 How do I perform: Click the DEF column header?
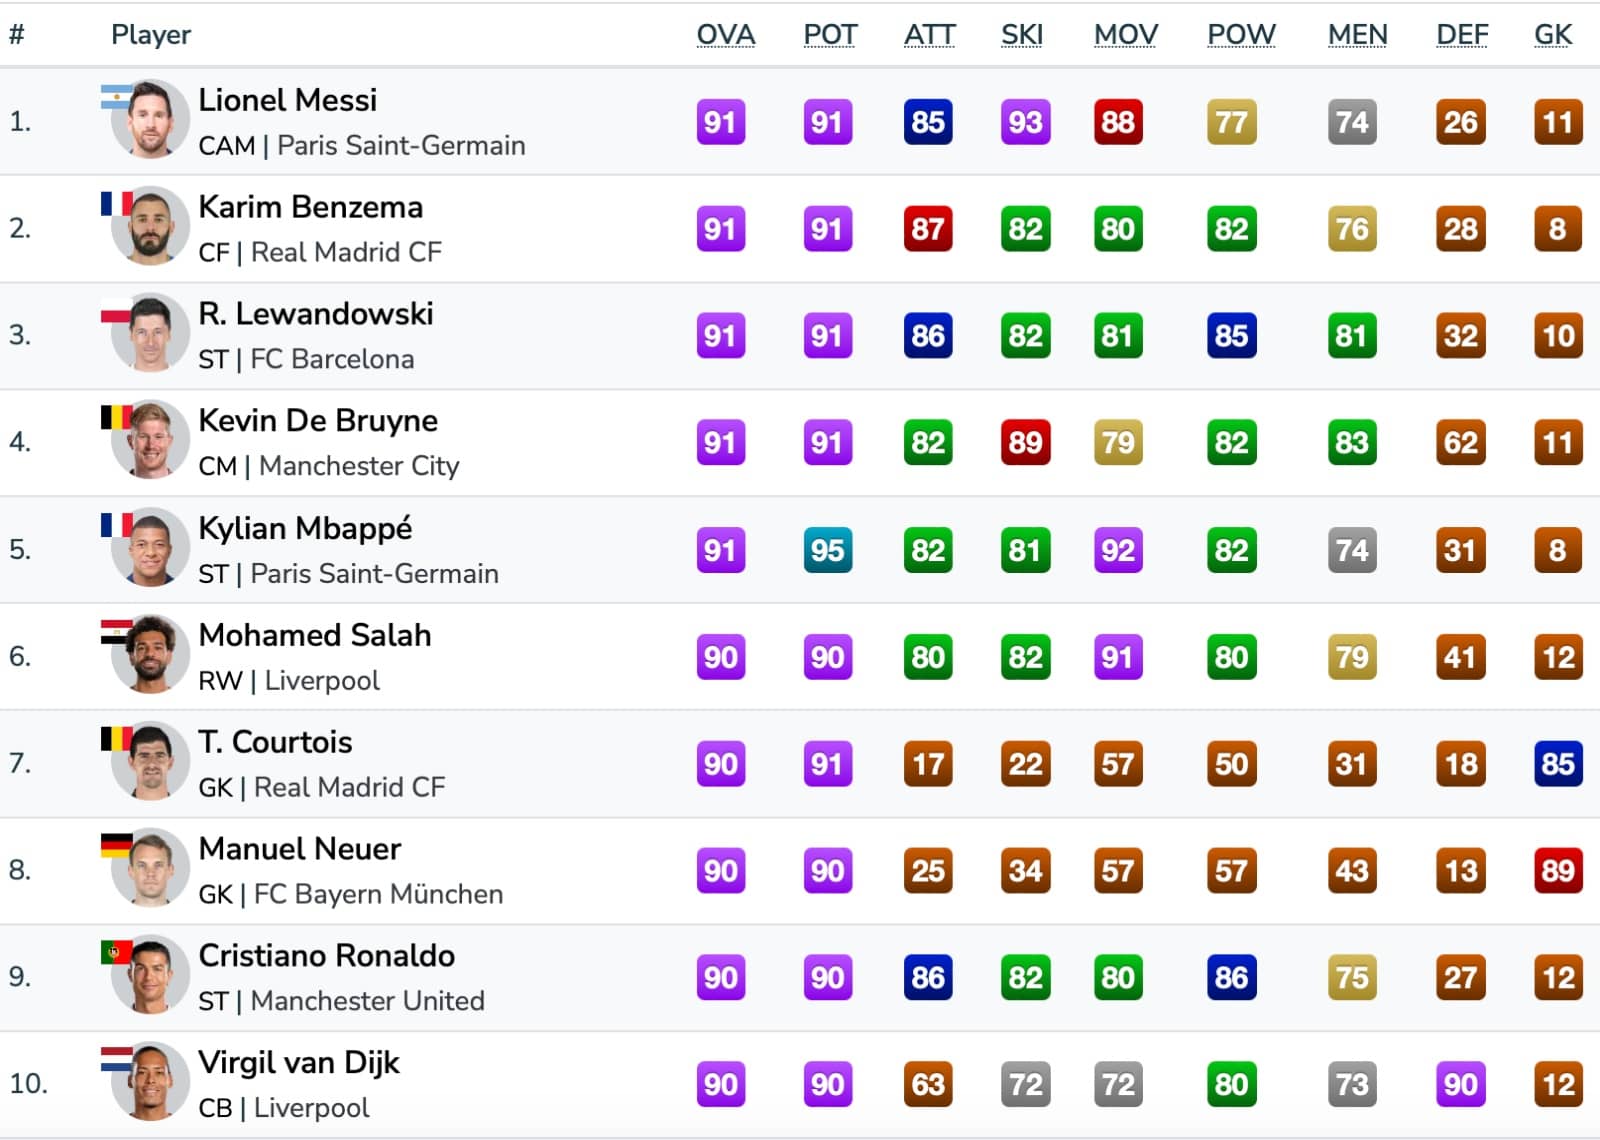click(x=1462, y=34)
